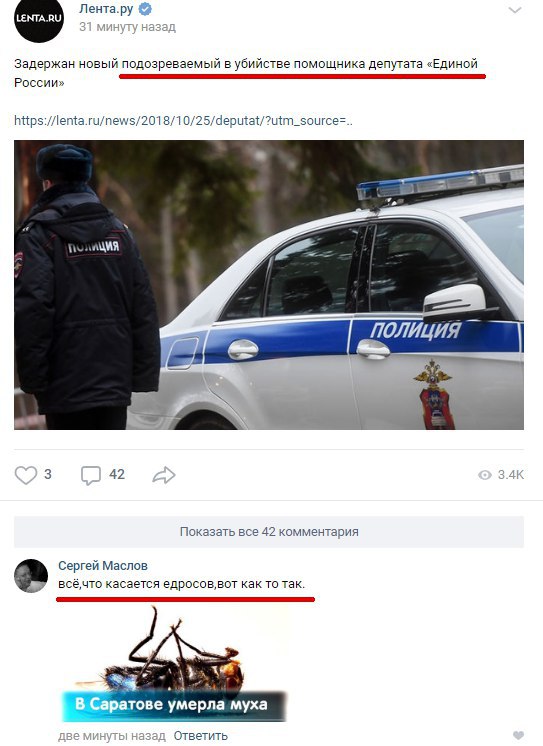The image size is (543, 746).
Task: Like Сергей Маслов's comment heart
Action: pyautogui.click(x=518, y=736)
